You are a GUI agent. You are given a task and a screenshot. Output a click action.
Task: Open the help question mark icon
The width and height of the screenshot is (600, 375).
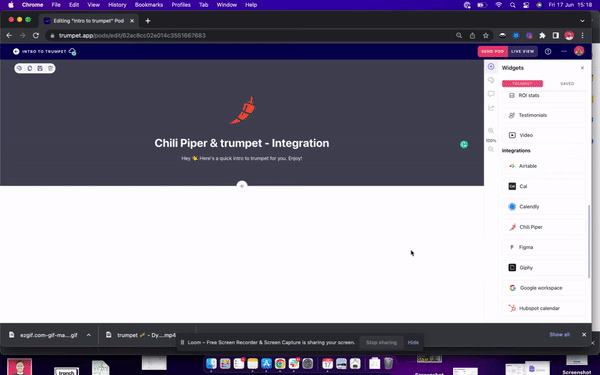548,51
